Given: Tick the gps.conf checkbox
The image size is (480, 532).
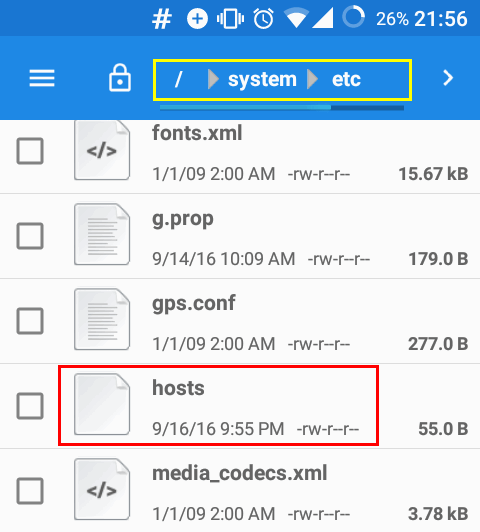Looking at the screenshot, I should [x=30, y=321].
